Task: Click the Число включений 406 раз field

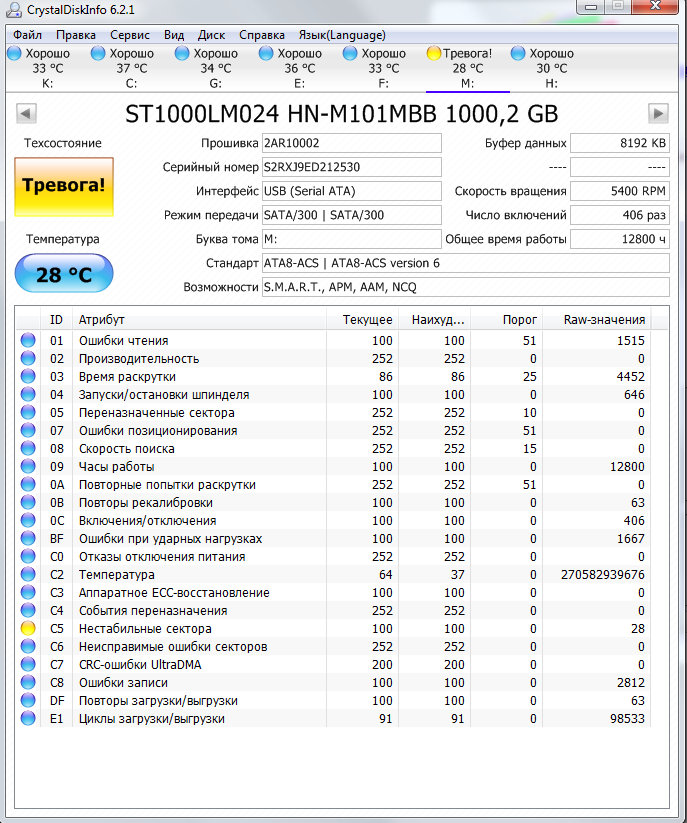Action: click(x=620, y=215)
